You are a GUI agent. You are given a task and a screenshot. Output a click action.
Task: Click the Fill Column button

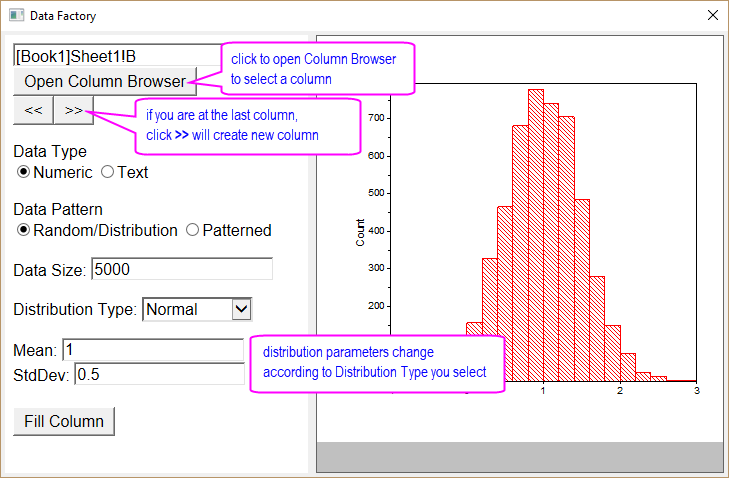(64, 421)
